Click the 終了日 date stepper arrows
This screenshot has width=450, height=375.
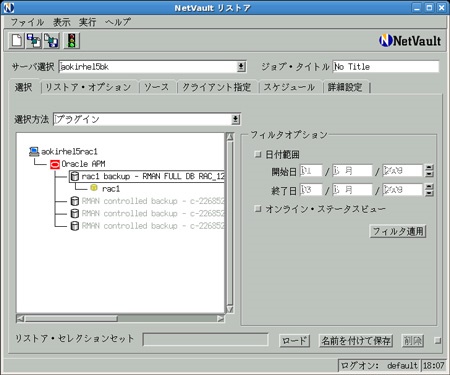pos(429,190)
